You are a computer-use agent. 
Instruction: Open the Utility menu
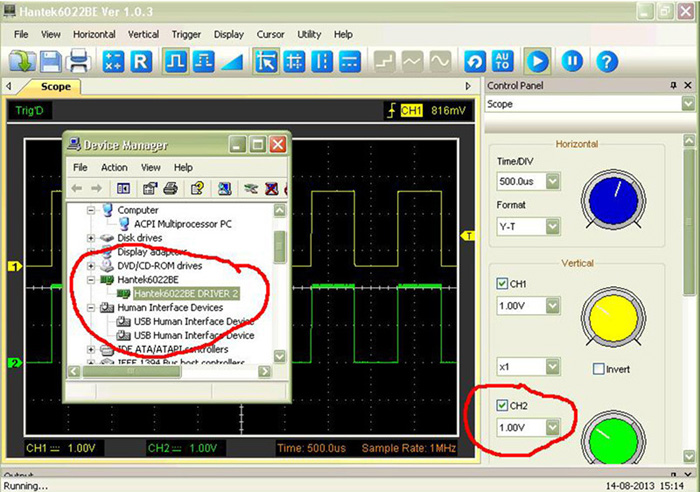coord(309,34)
